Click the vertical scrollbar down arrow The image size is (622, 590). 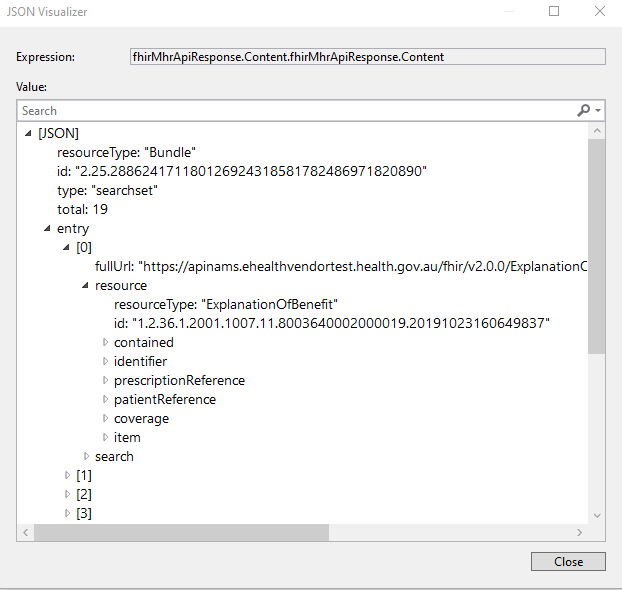point(597,515)
